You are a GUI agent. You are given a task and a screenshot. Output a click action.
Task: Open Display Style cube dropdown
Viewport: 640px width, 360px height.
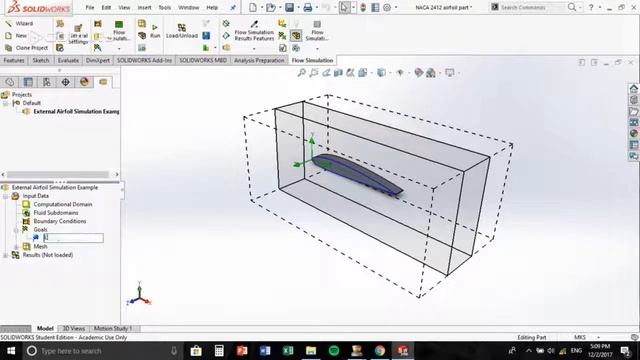381,73
